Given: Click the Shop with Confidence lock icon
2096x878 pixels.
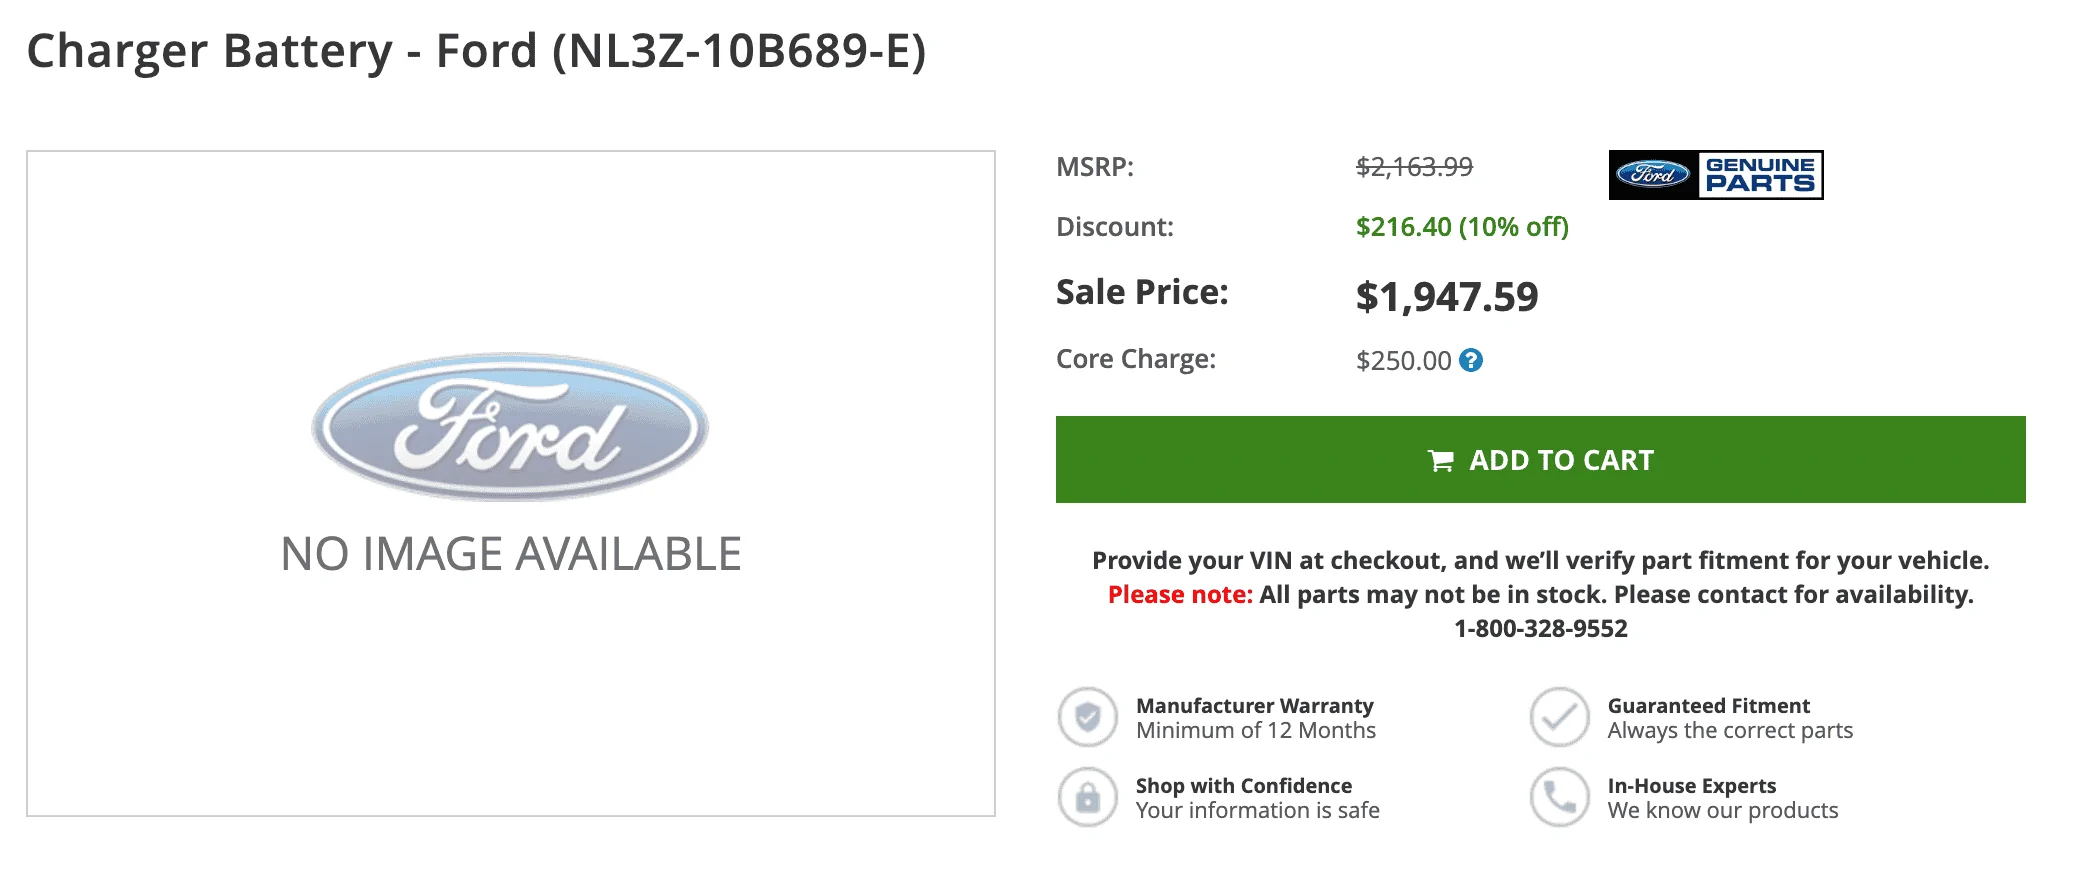Looking at the screenshot, I should point(1087,798).
